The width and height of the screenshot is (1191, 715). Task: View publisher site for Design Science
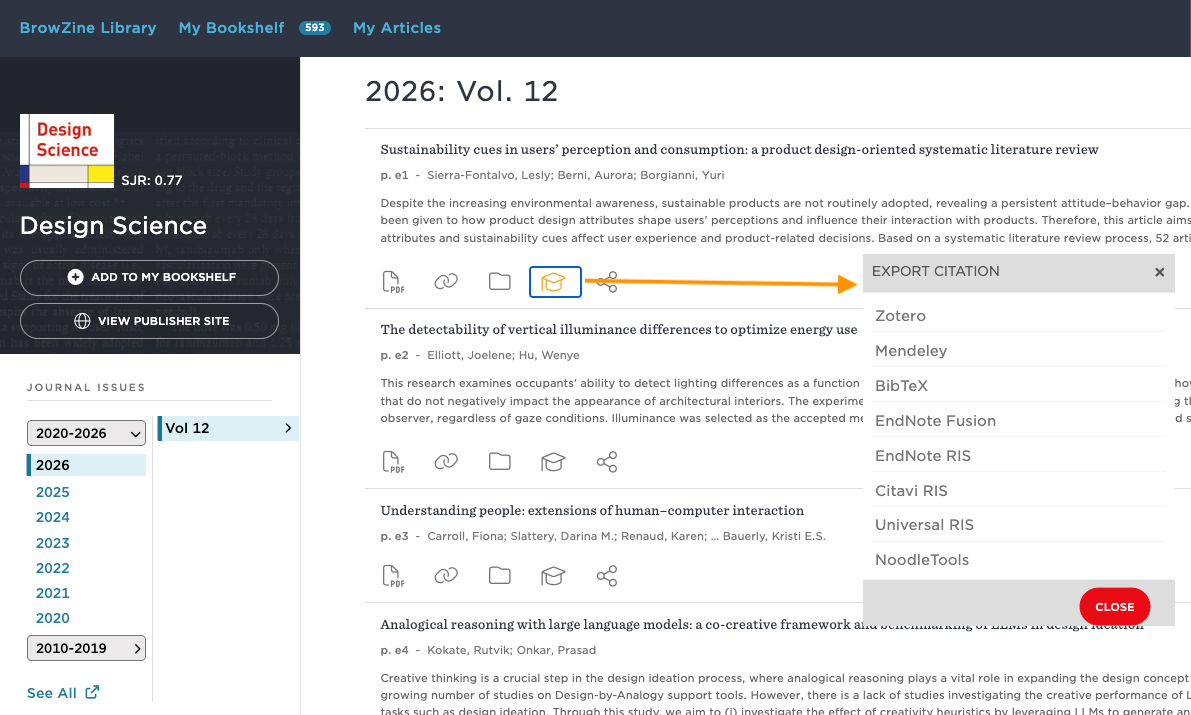(x=150, y=321)
